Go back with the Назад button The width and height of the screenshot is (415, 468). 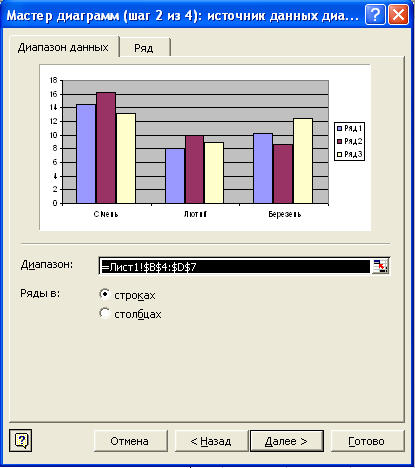coord(211,441)
